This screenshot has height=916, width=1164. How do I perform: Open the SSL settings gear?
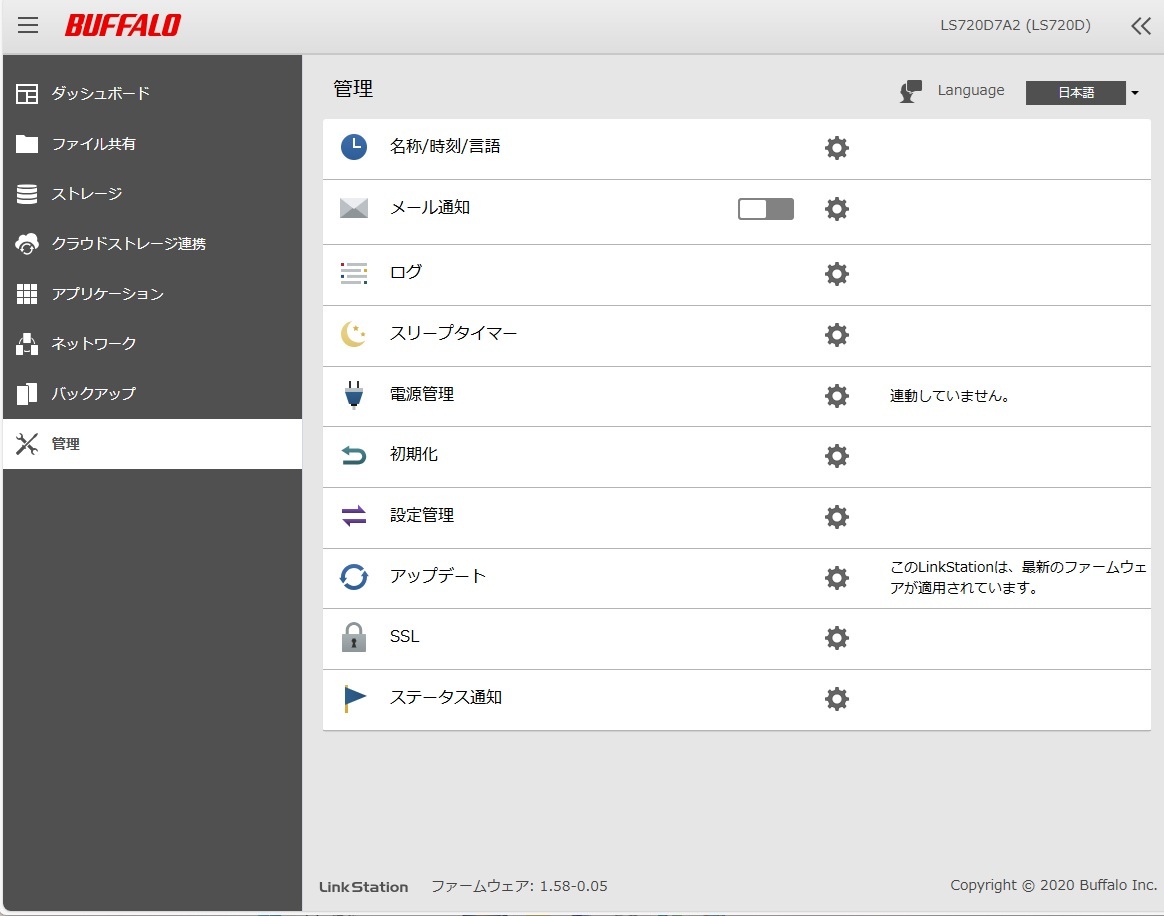[x=836, y=638]
